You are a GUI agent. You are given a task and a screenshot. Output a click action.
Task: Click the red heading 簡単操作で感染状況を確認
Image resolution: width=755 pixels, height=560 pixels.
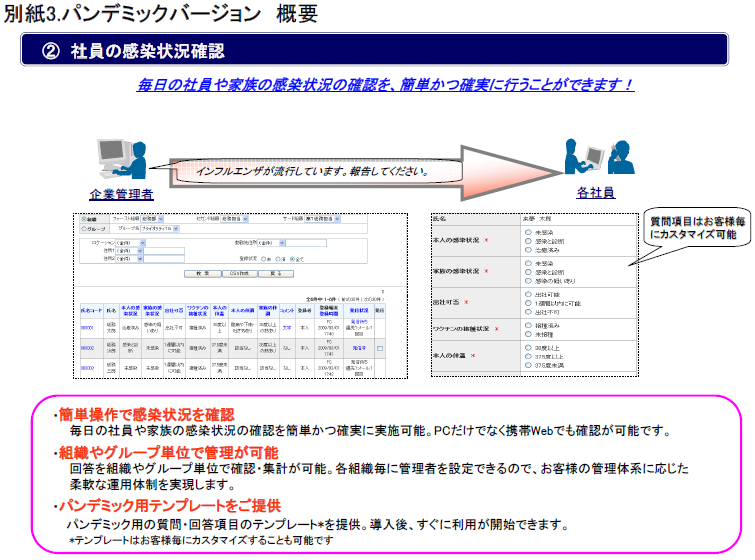[146, 415]
